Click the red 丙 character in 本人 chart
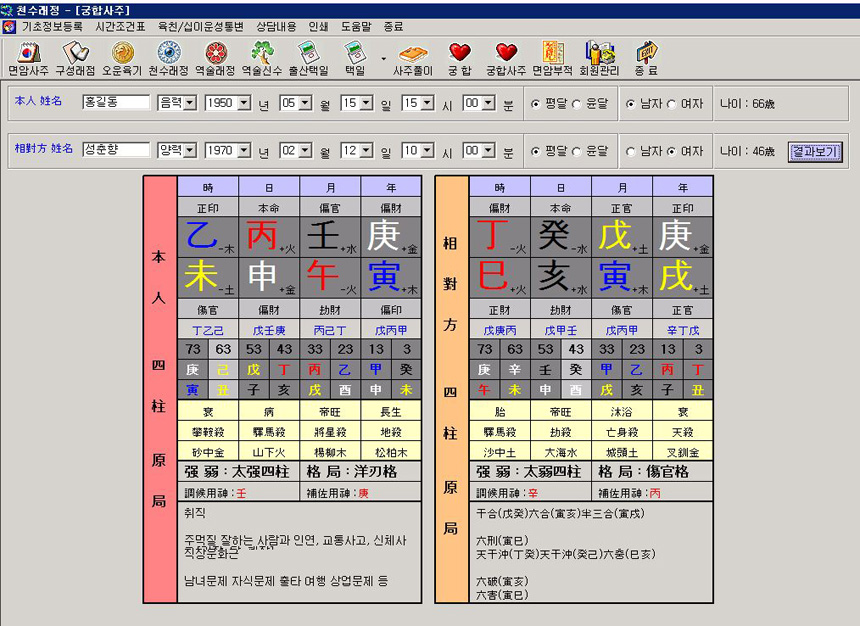 263,236
